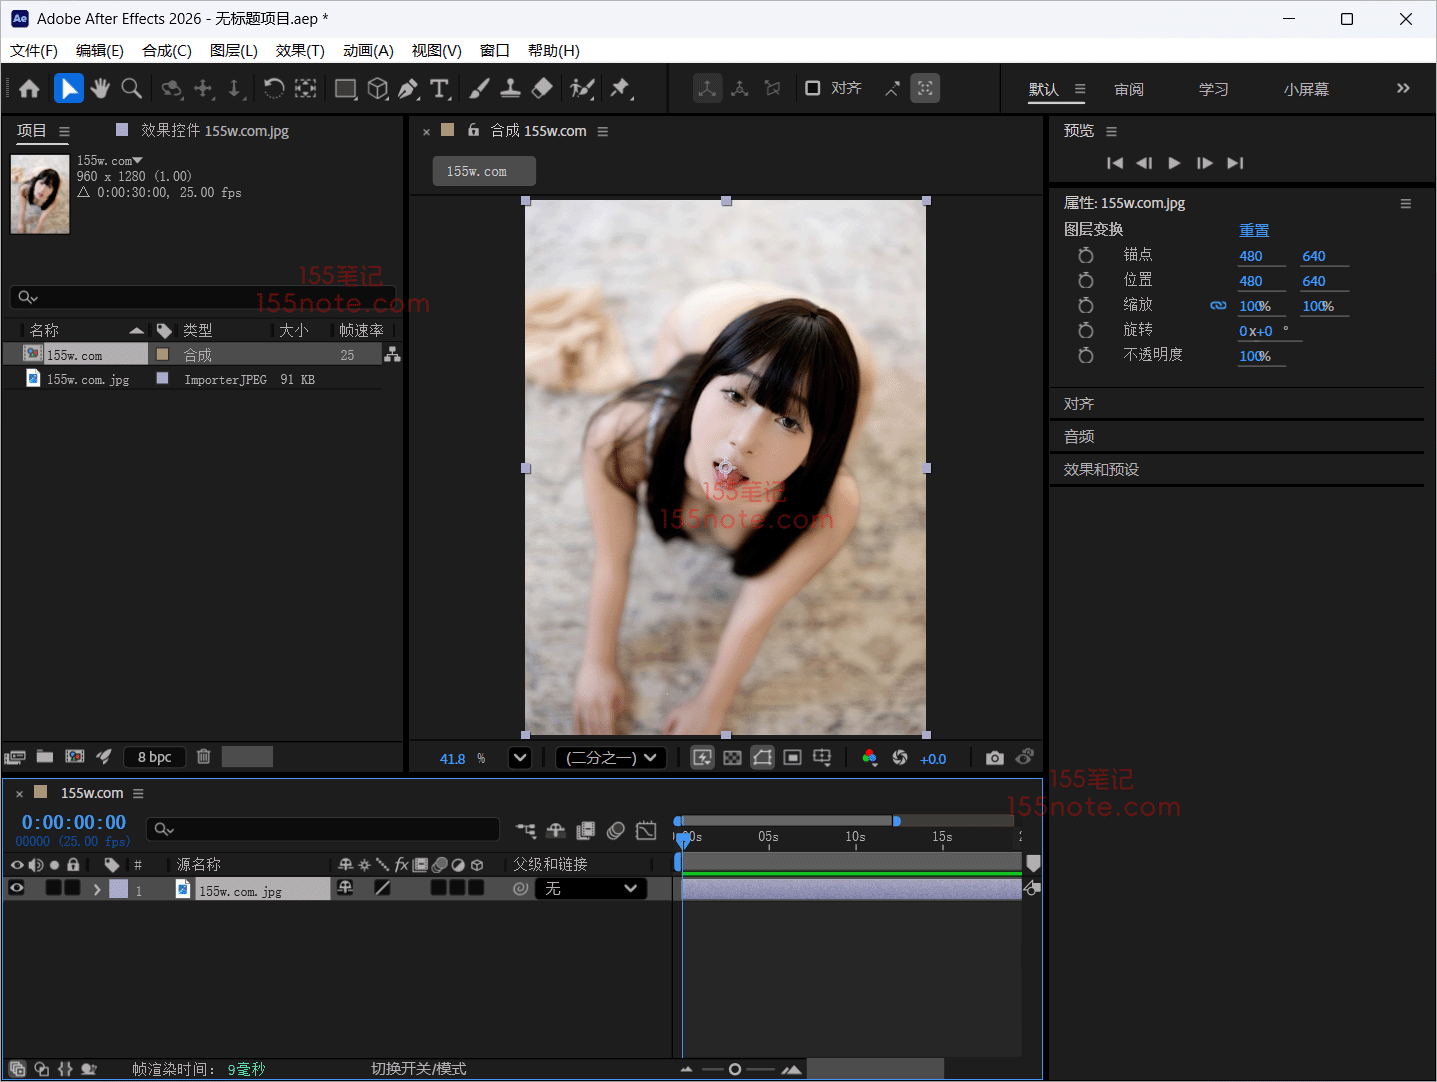Enable the 对齐 snapping checkbox

[813, 88]
